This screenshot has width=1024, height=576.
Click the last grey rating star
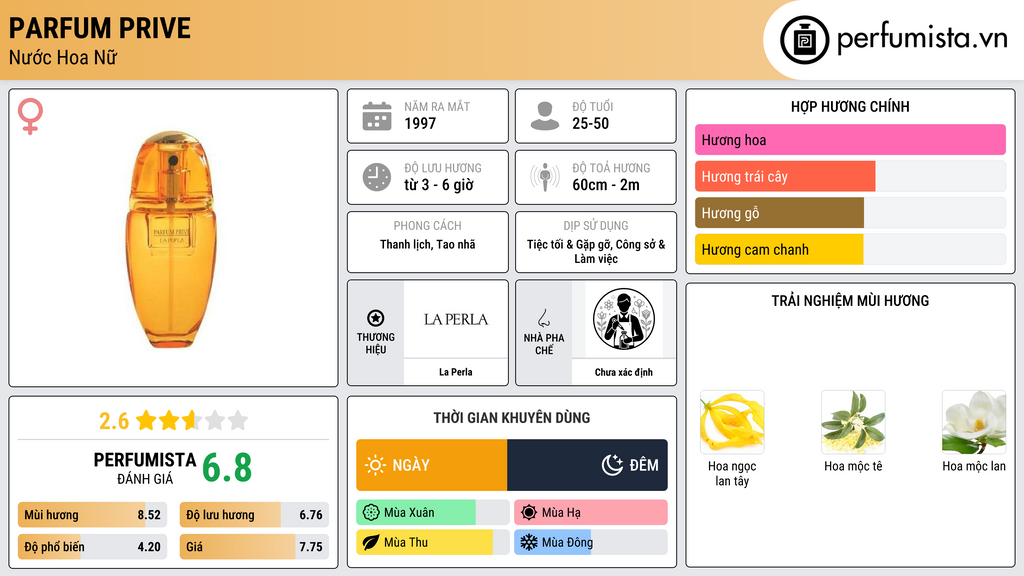(238, 420)
